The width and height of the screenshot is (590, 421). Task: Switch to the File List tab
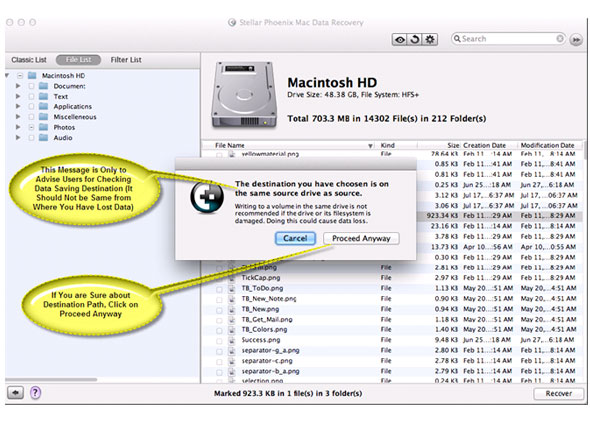pyautogui.click(x=78, y=60)
